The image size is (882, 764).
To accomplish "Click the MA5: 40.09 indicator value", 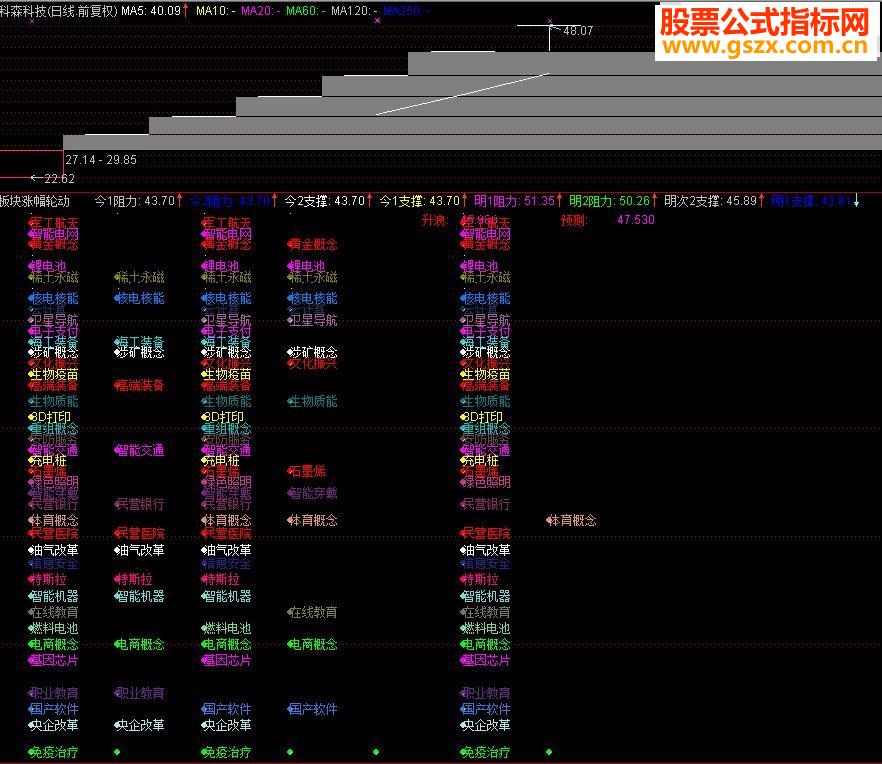I will coord(151,11).
